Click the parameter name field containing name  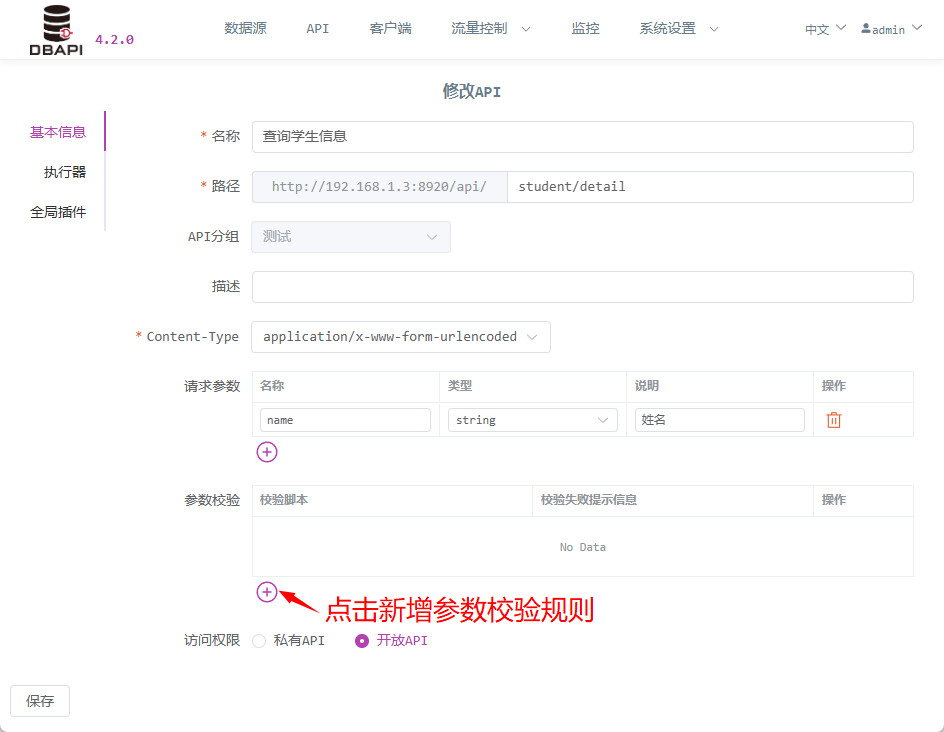[x=346, y=420]
